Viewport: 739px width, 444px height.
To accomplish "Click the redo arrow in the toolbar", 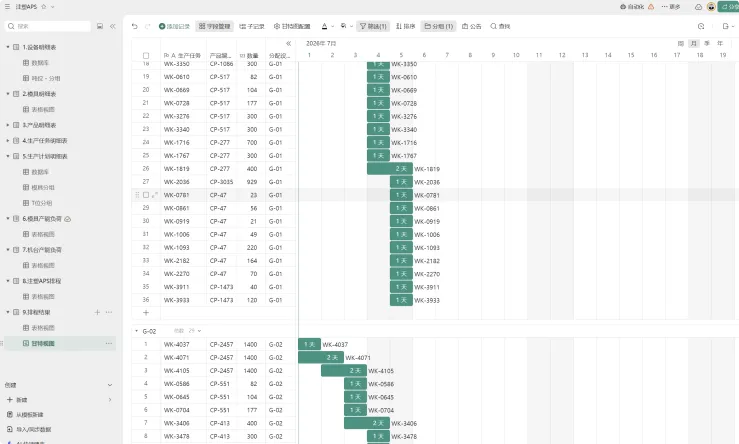I will pos(148,26).
